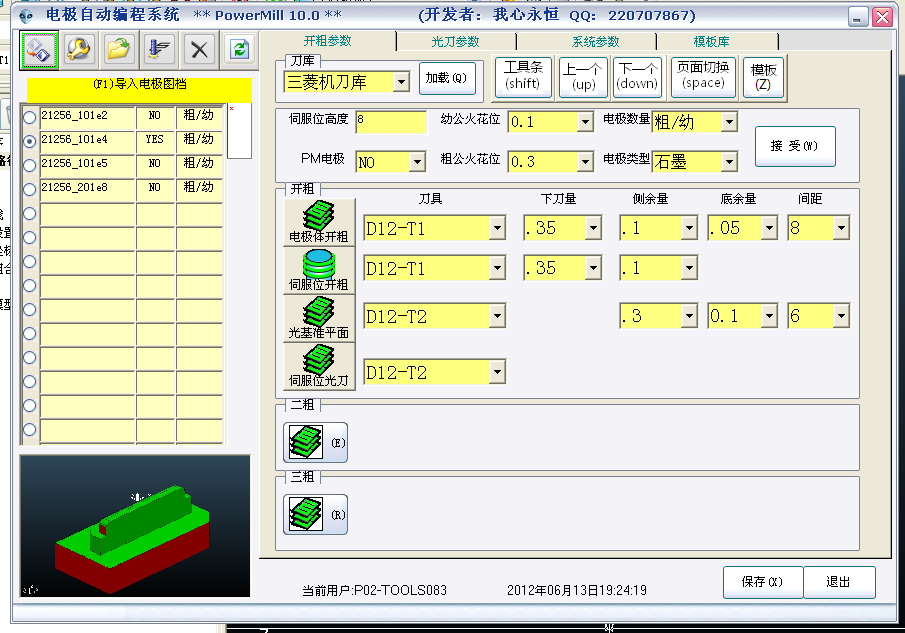Click the 粗/幼 cell of 21256_201e8
This screenshot has height=633, width=905.
tap(199, 189)
